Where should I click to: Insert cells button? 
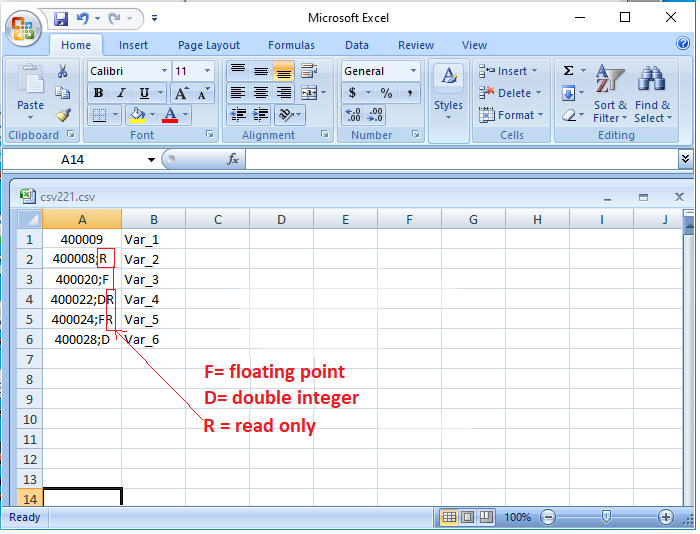click(508, 71)
